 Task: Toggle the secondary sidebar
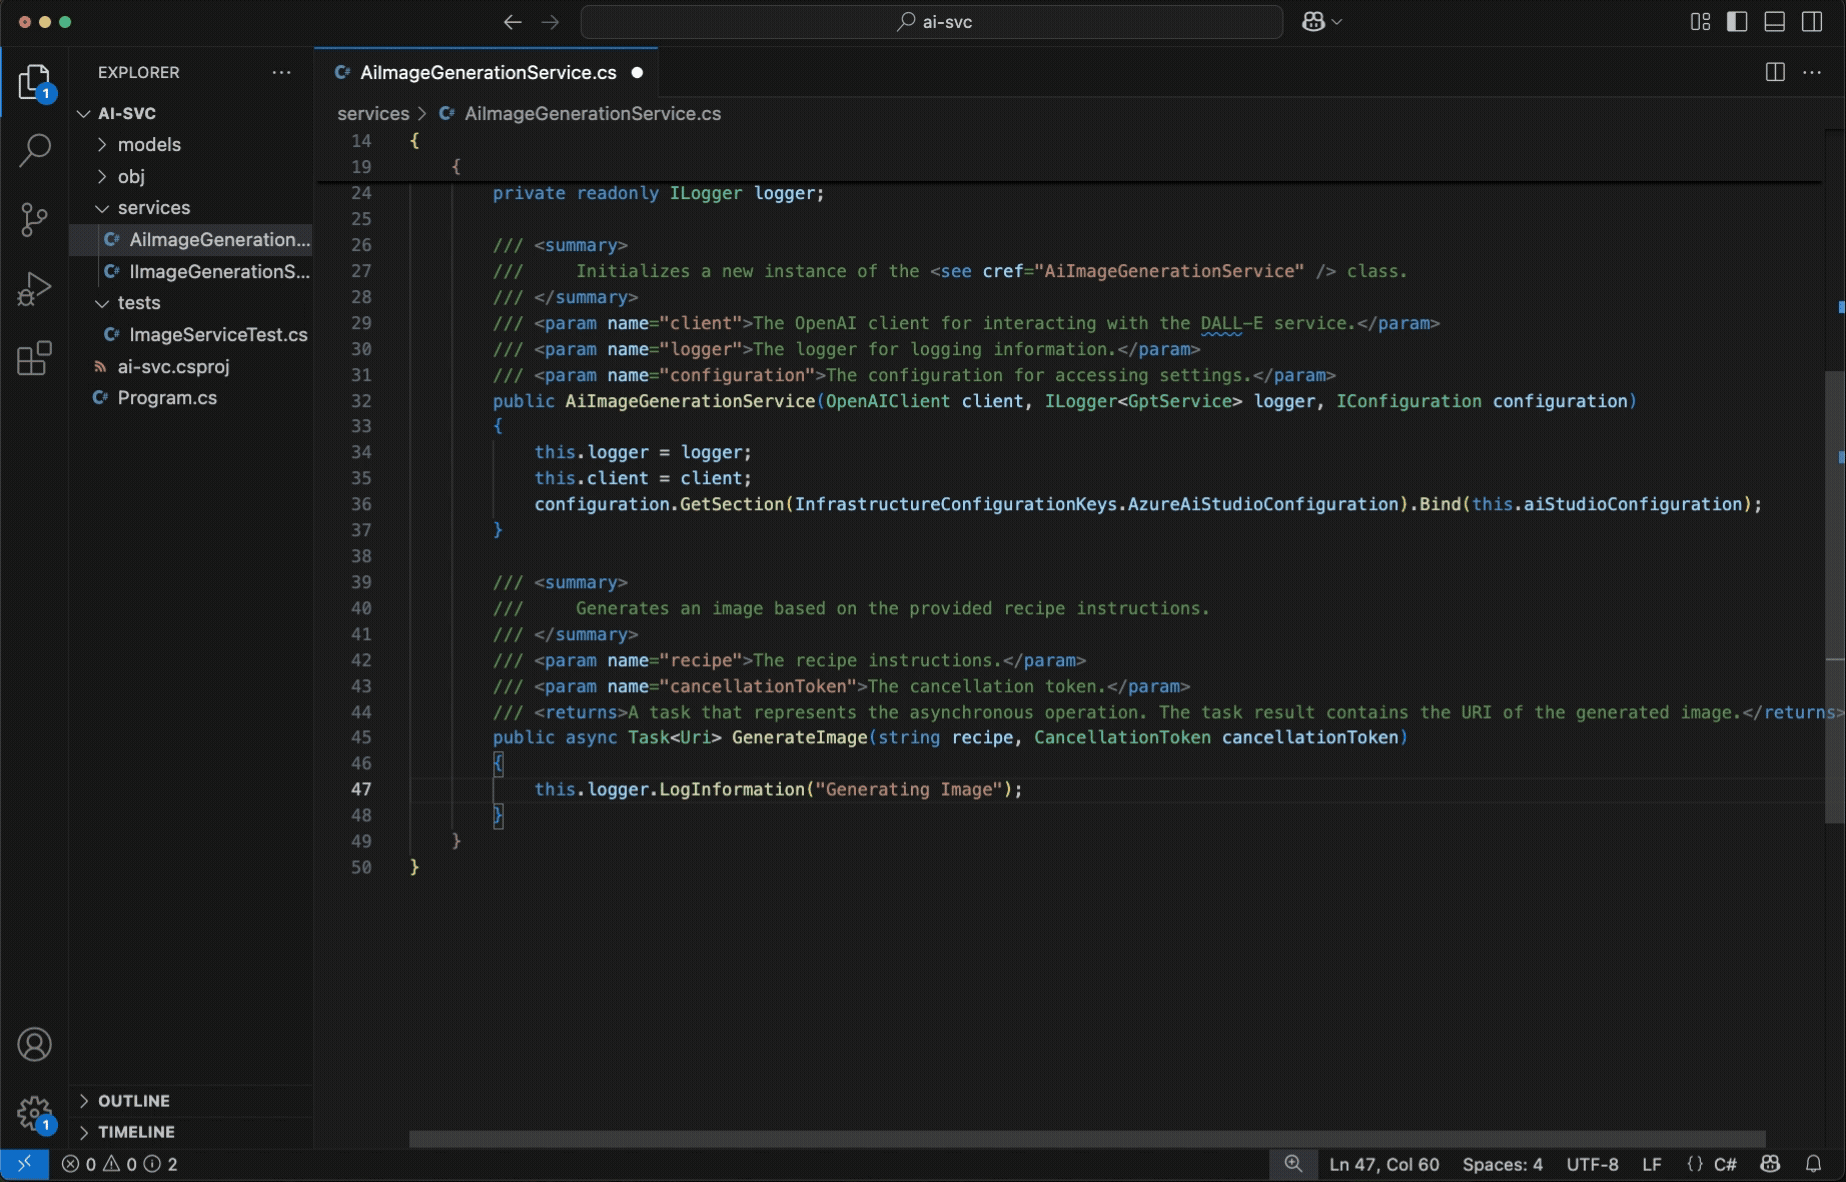point(1812,21)
